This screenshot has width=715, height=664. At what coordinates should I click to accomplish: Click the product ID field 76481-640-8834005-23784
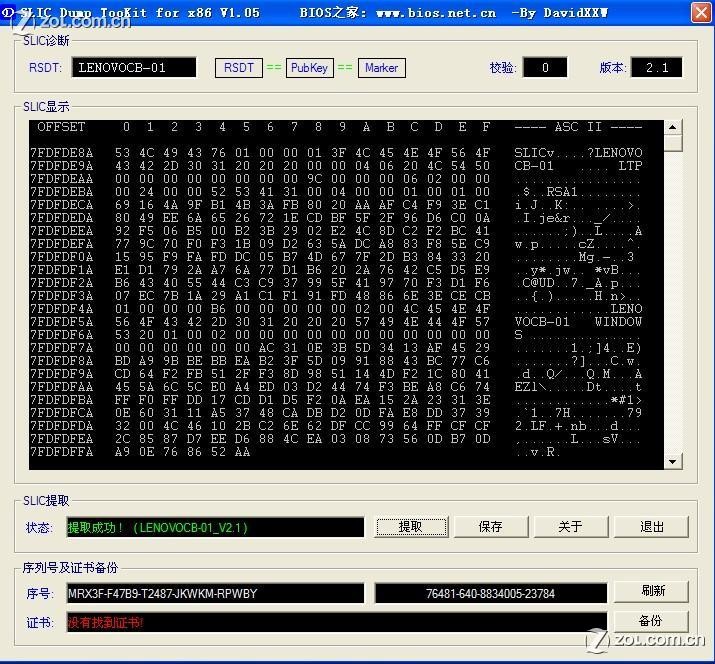[491, 594]
